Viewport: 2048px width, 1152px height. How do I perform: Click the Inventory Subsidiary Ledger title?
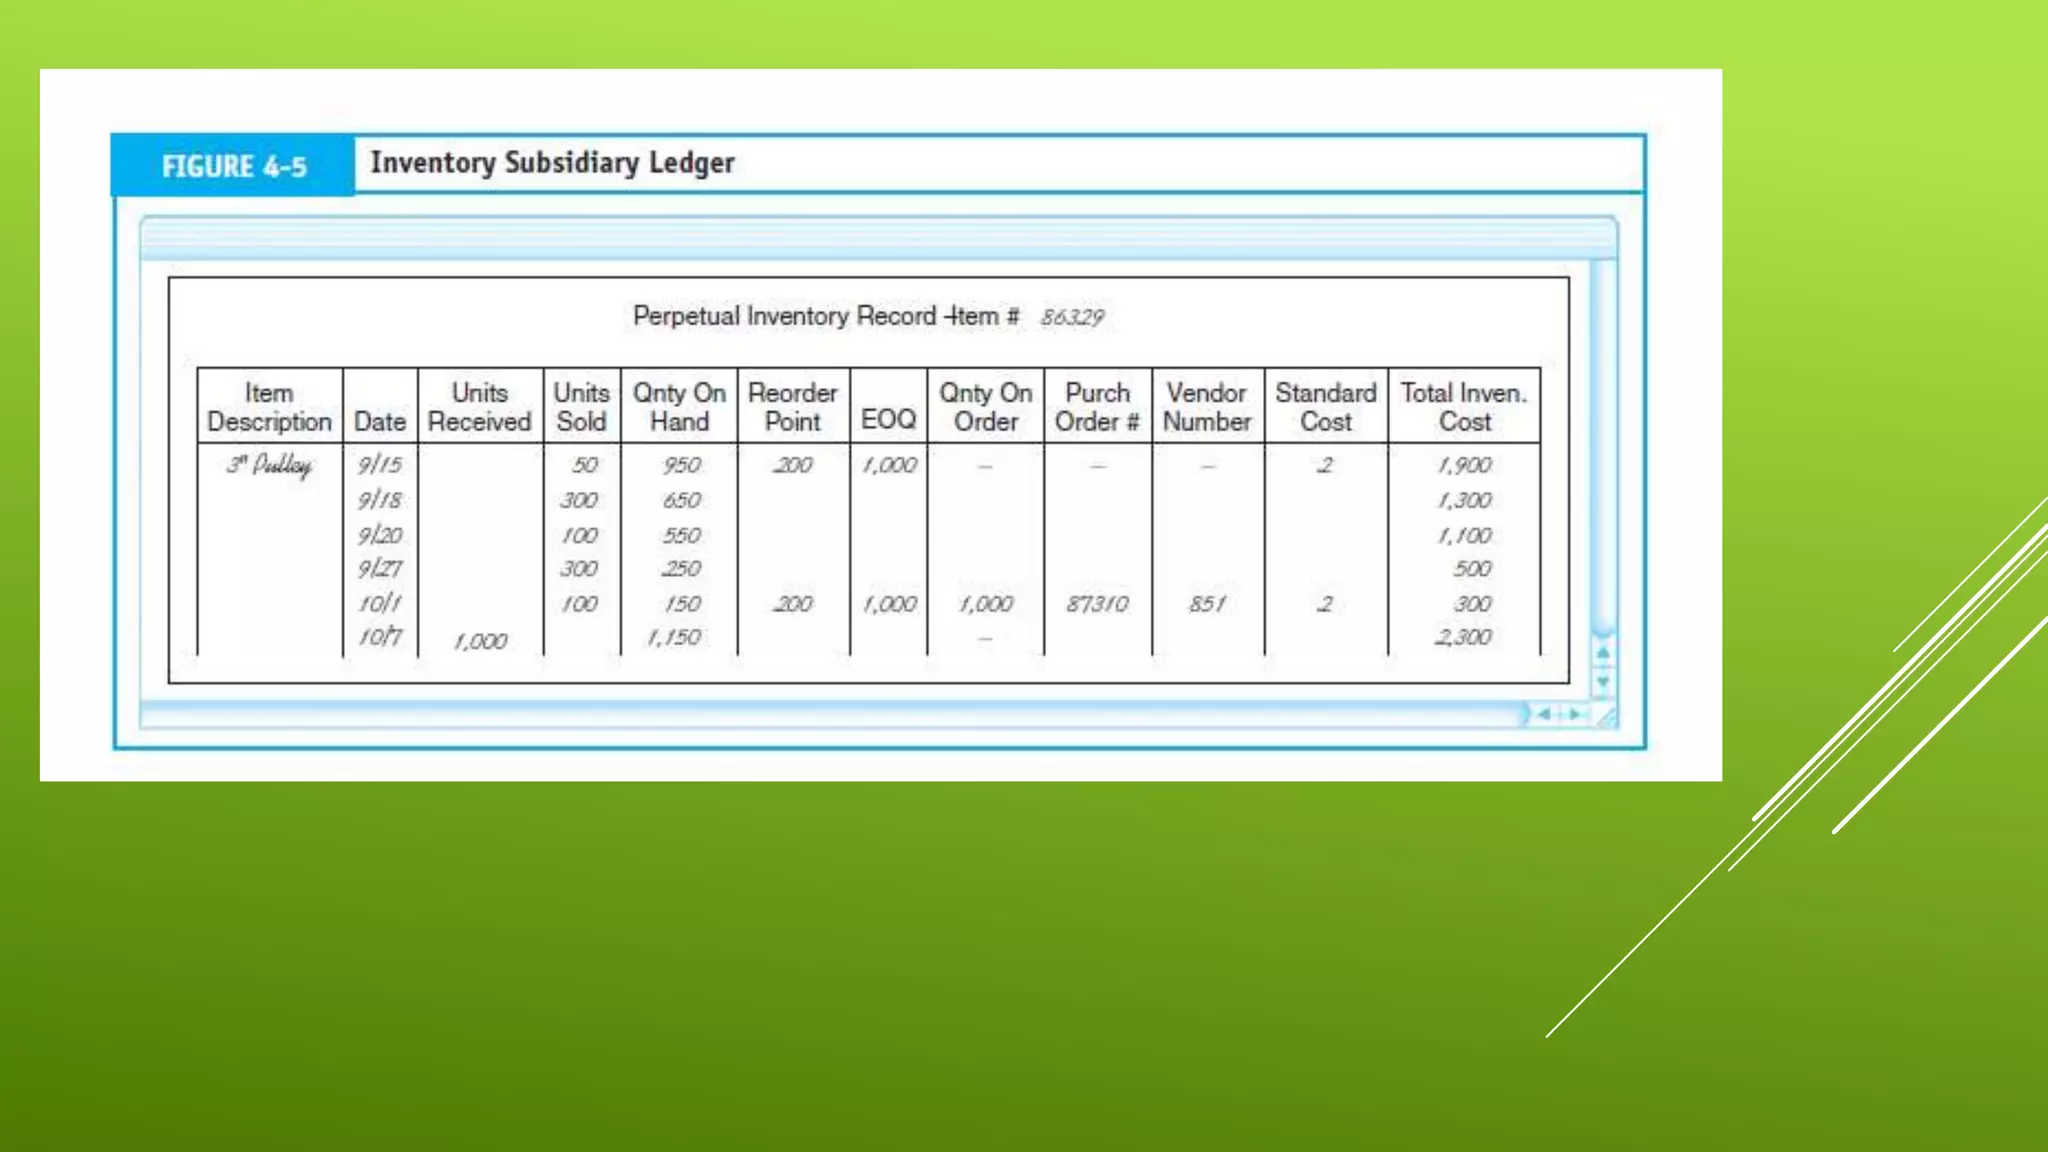point(552,162)
